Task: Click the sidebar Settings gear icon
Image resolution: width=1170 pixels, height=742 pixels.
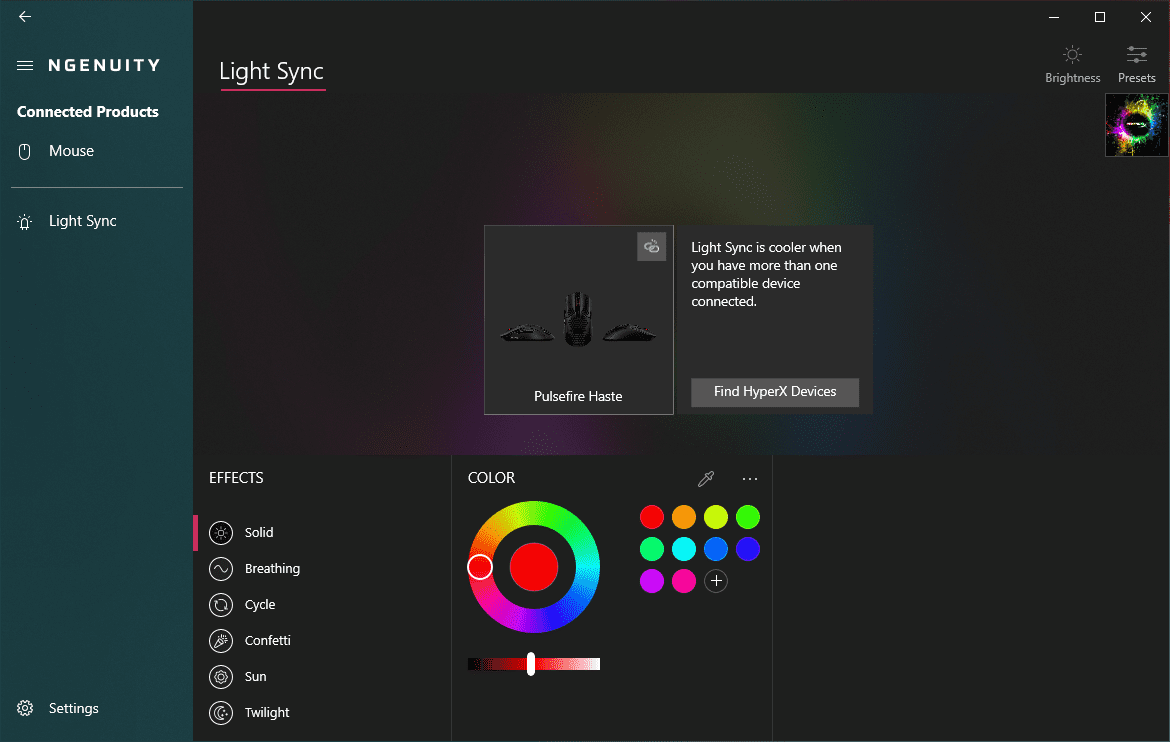Action: (25, 708)
